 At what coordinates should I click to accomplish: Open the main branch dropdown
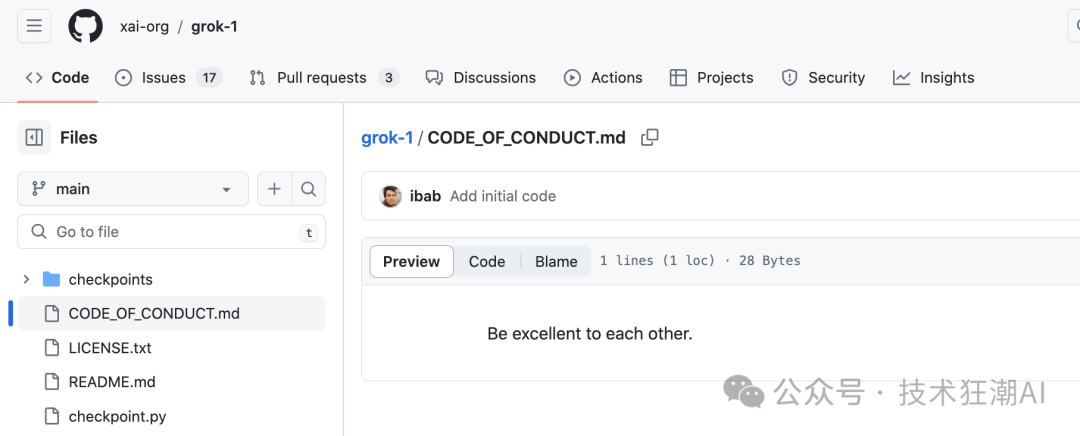click(x=133, y=189)
